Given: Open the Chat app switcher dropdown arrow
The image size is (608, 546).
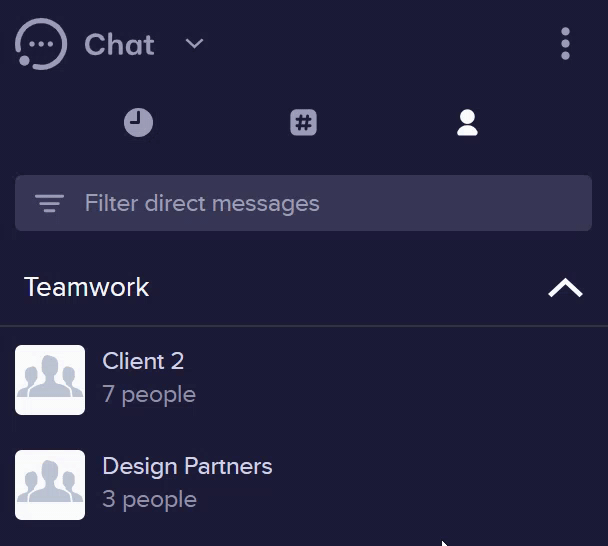Looking at the screenshot, I should pyautogui.click(x=194, y=44).
